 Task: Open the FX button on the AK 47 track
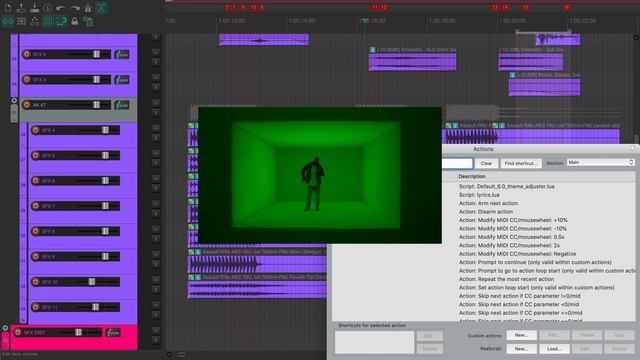click(x=122, y=105)
